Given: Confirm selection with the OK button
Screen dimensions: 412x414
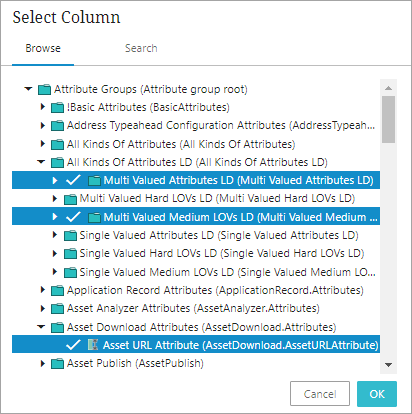Looking at the screenshot, I should (377, 394).
